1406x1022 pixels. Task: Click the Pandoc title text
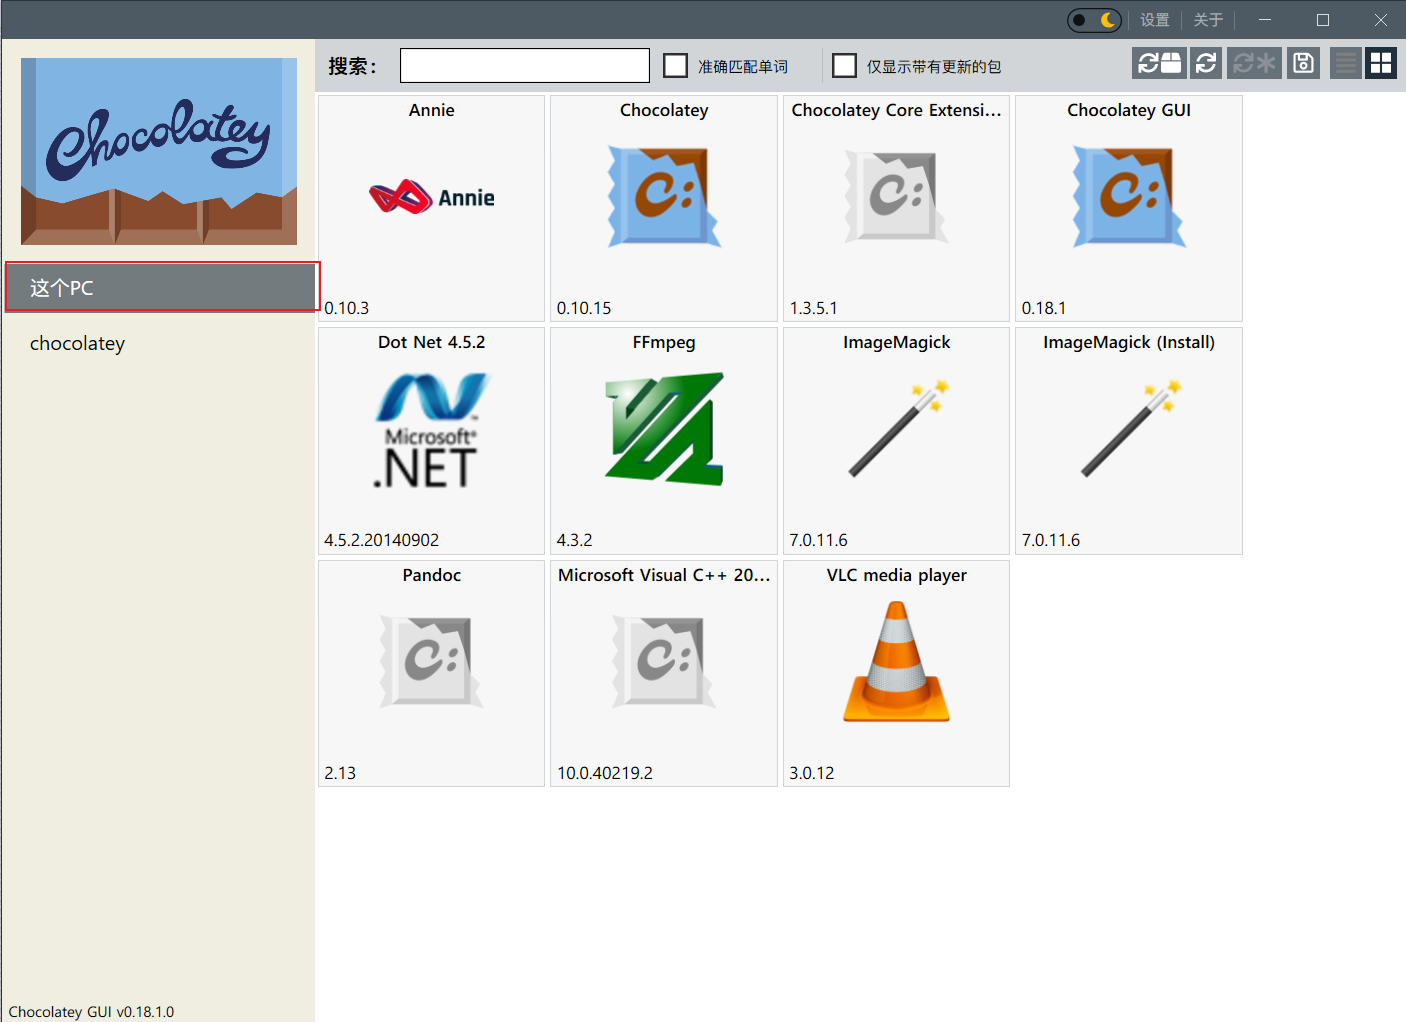pyautogui.click(x=432, y=575)
